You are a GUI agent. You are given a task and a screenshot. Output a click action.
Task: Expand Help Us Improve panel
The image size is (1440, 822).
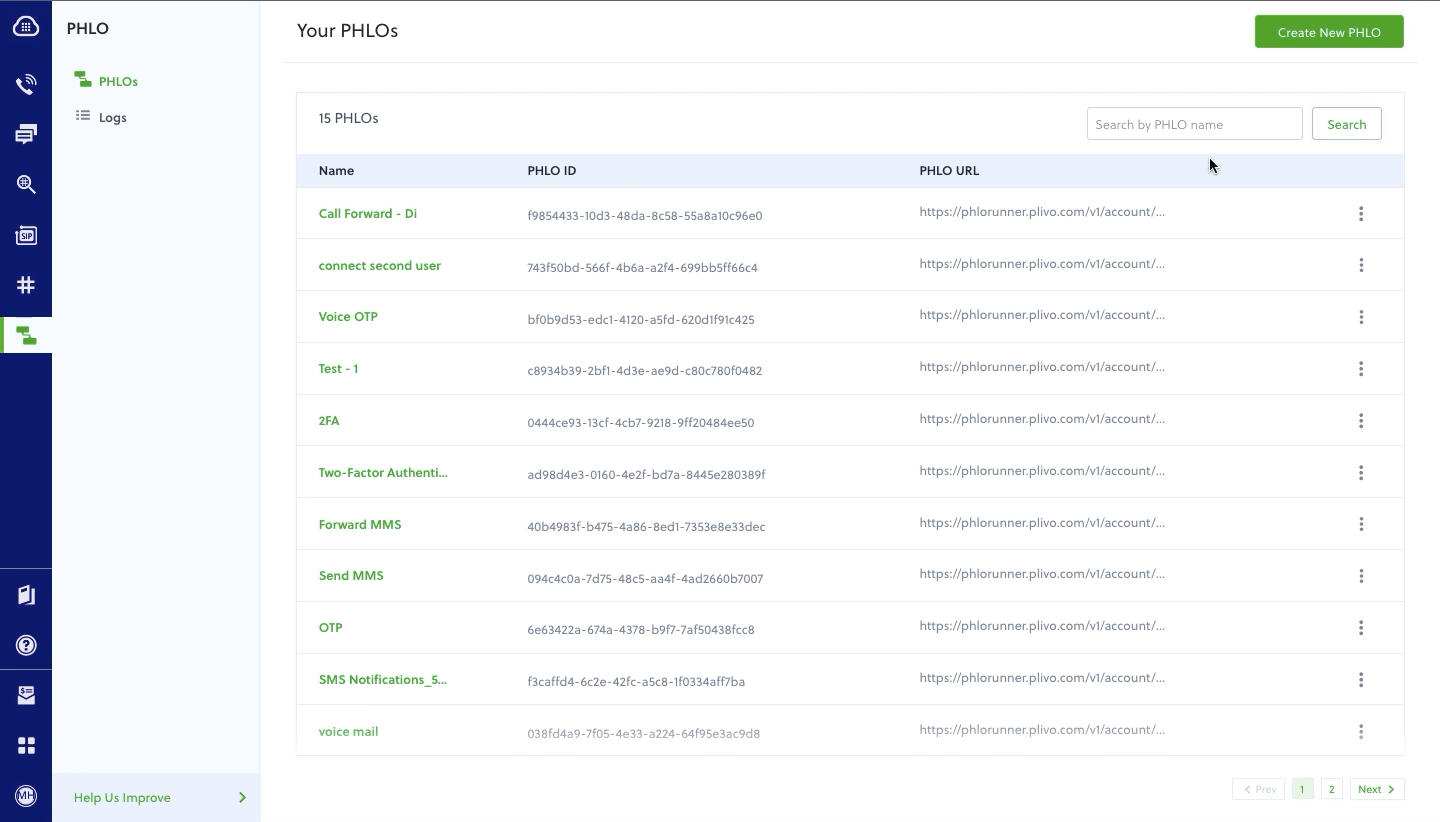tap(156, 797)
